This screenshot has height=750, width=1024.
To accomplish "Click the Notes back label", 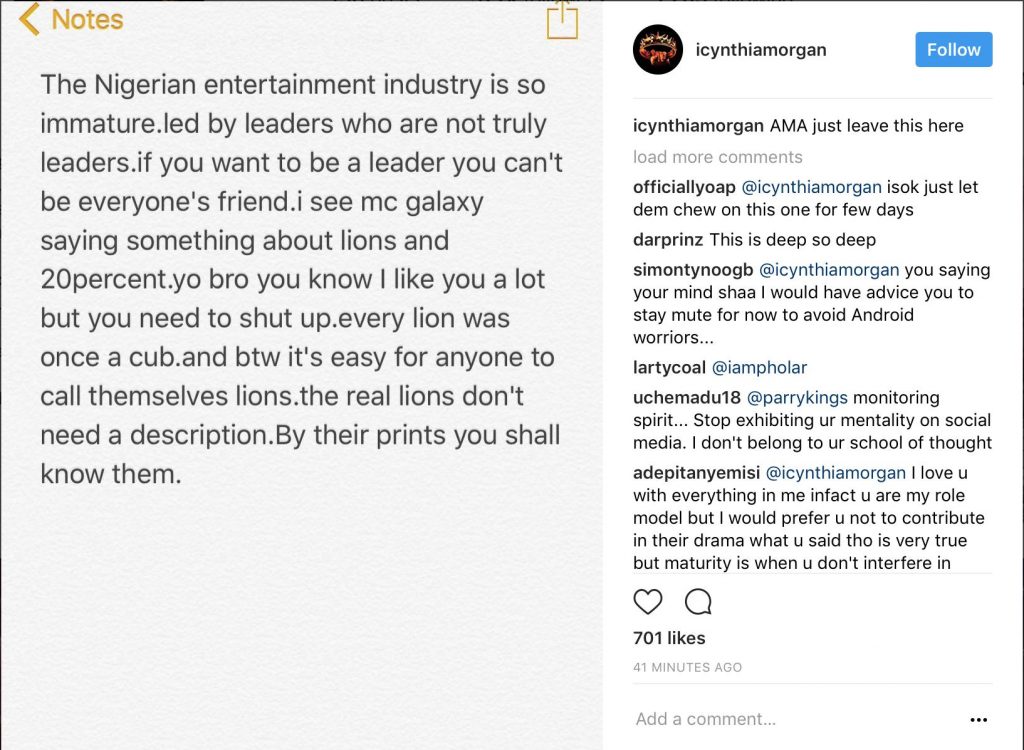I will [87, 19].
